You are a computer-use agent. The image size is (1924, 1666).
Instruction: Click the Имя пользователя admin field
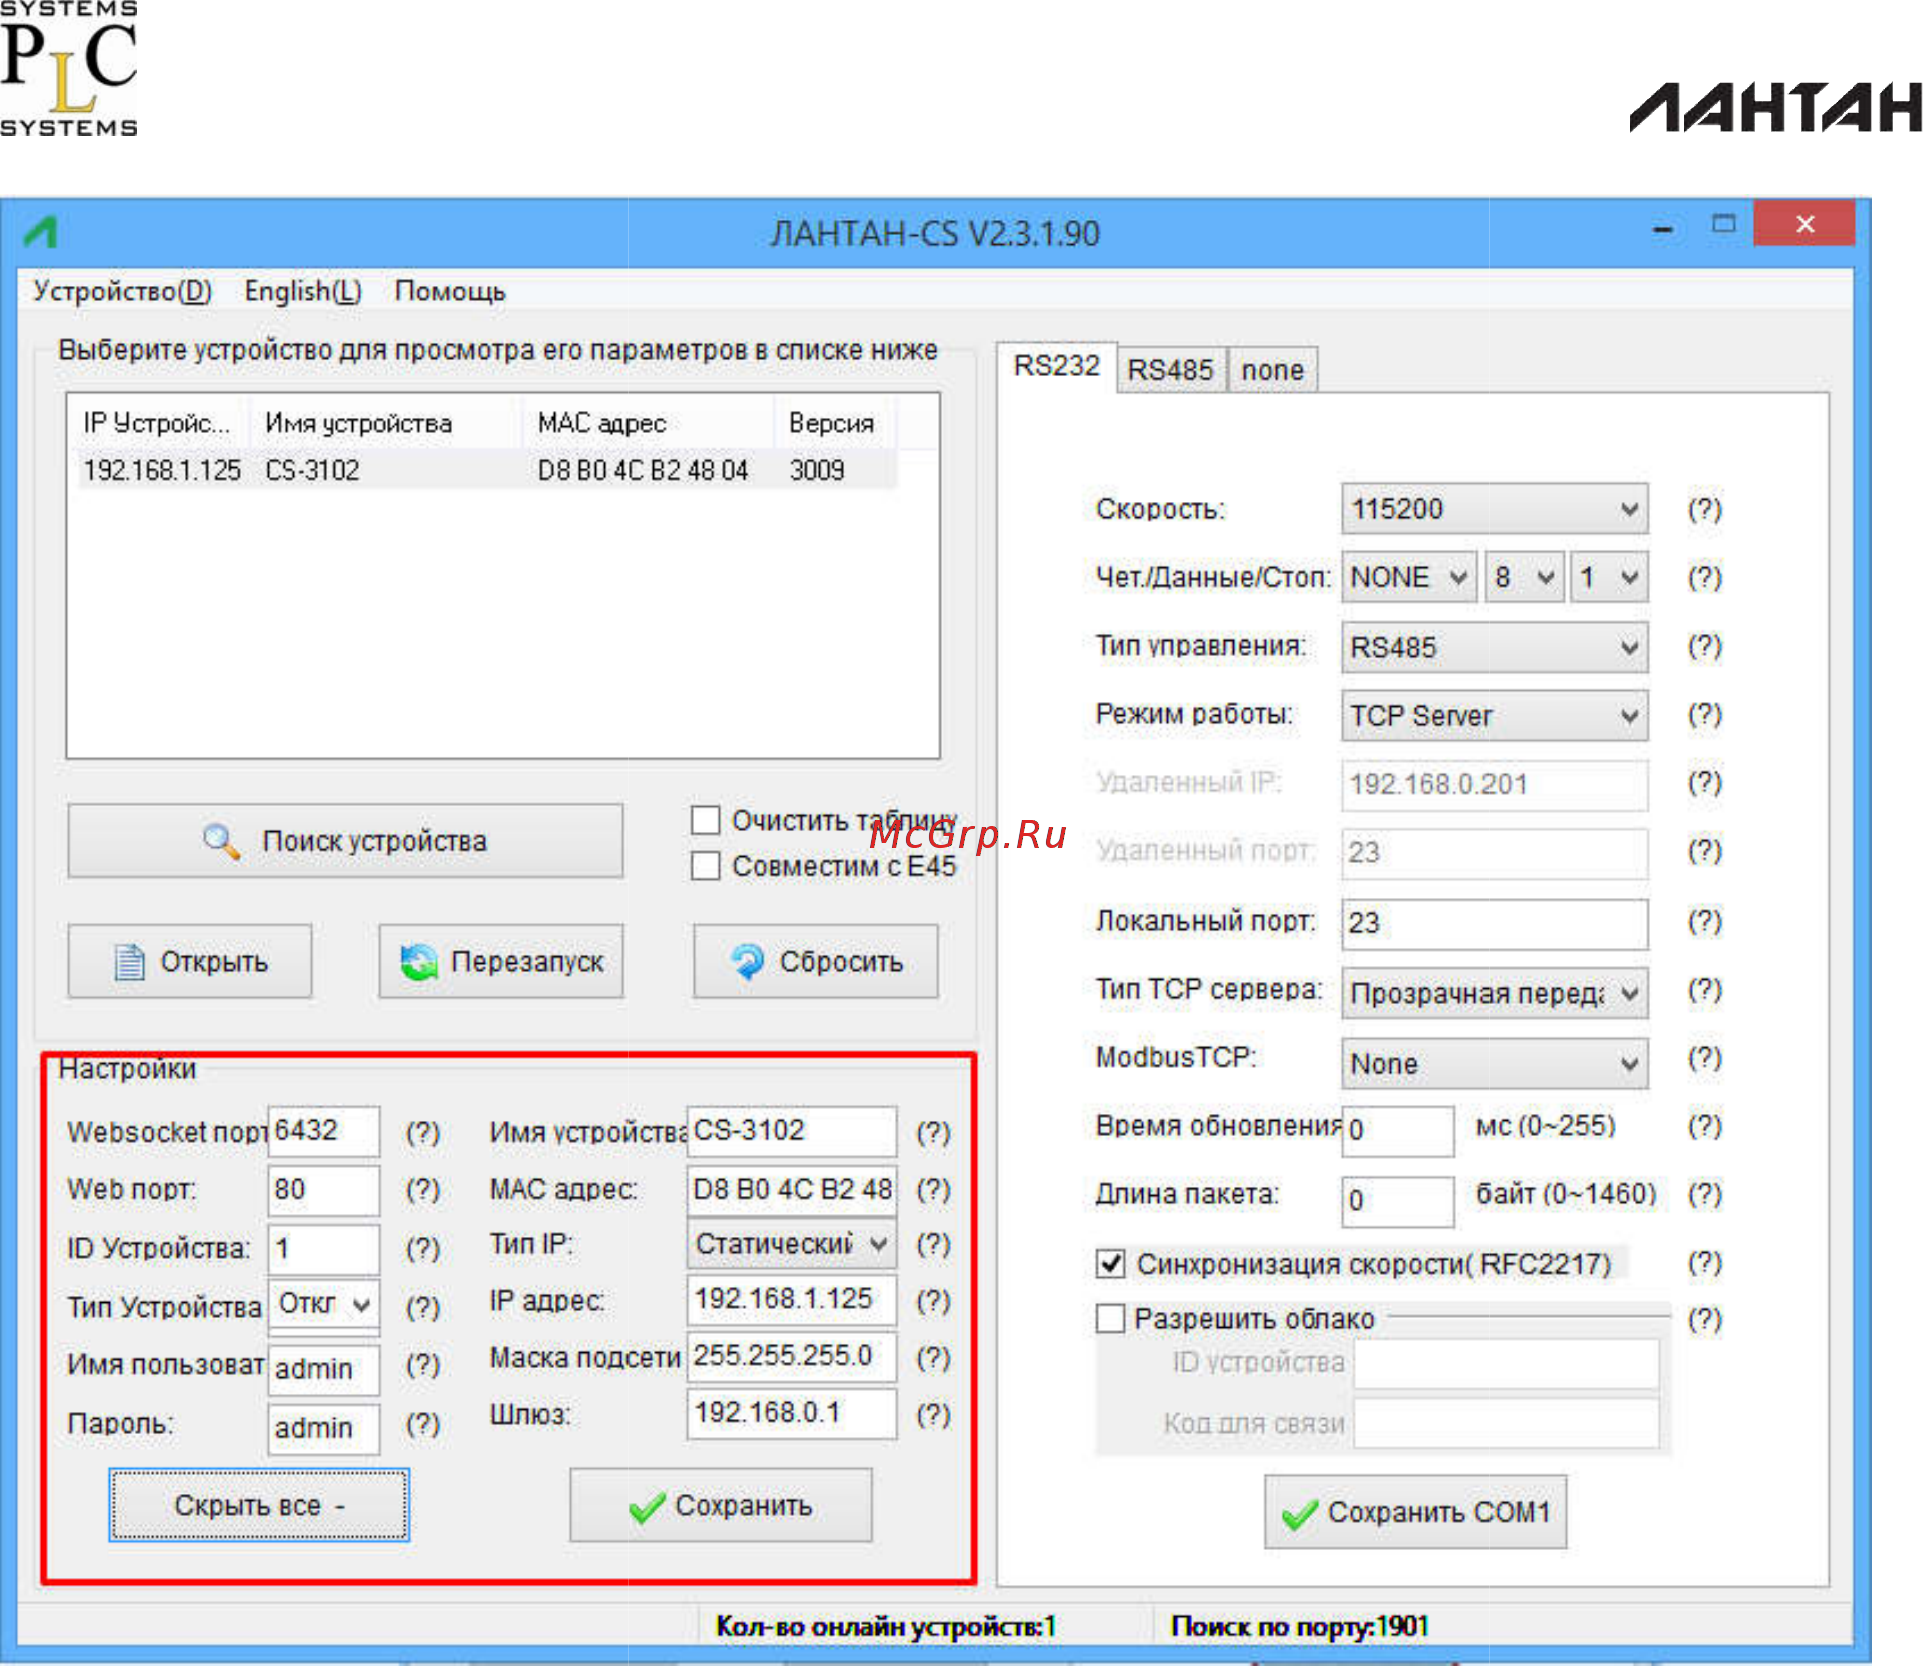click(x=324, y=1370)
